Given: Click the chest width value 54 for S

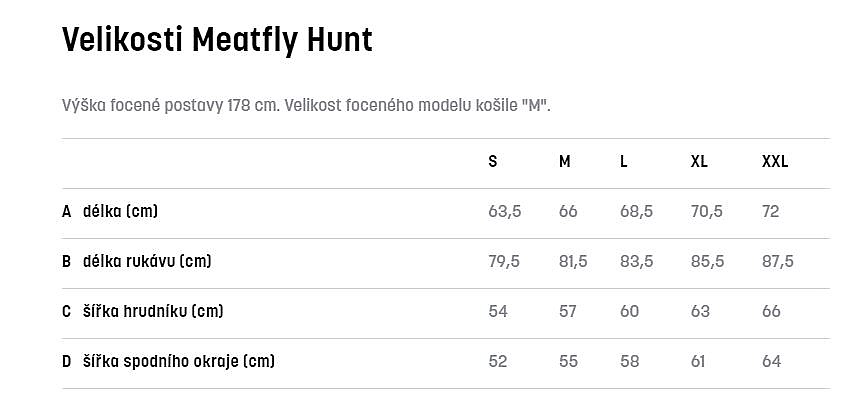Looking at the screenshot, I should coord(498,312).
